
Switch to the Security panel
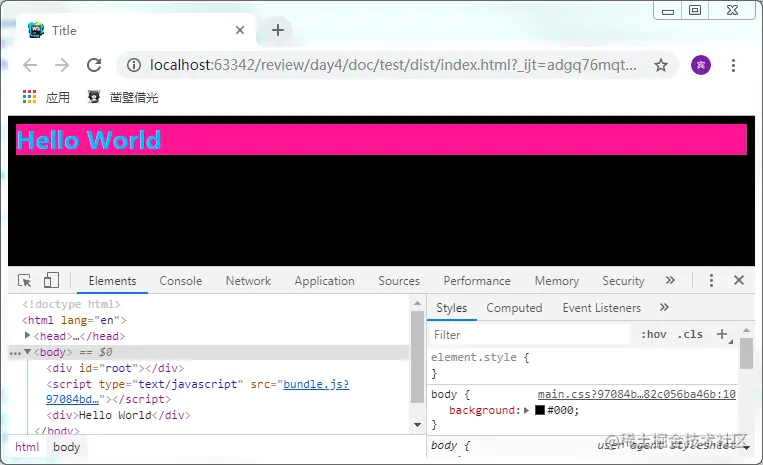[x=623, y=281]
